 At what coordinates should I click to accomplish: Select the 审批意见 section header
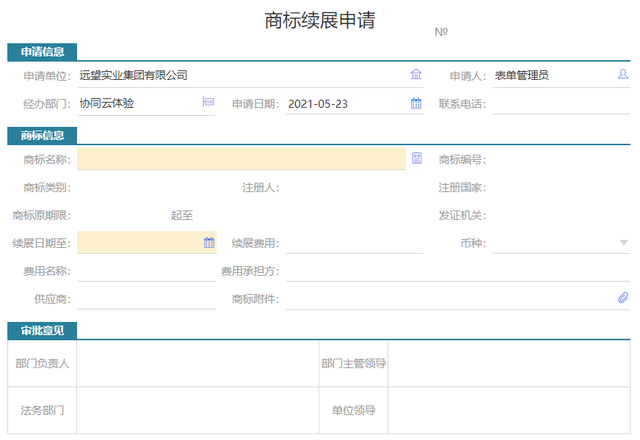(42, 330)
